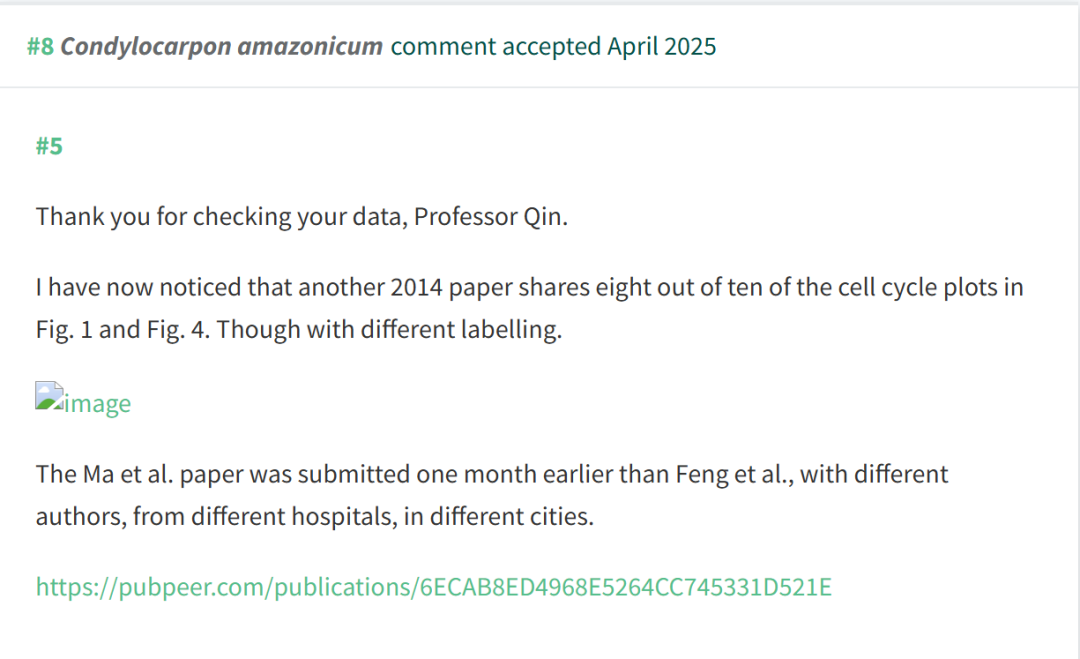This screenshot has height=659, width=1080.
Task: Click the paragraph beginning "I have now noticed"
Action: [530, 308]
